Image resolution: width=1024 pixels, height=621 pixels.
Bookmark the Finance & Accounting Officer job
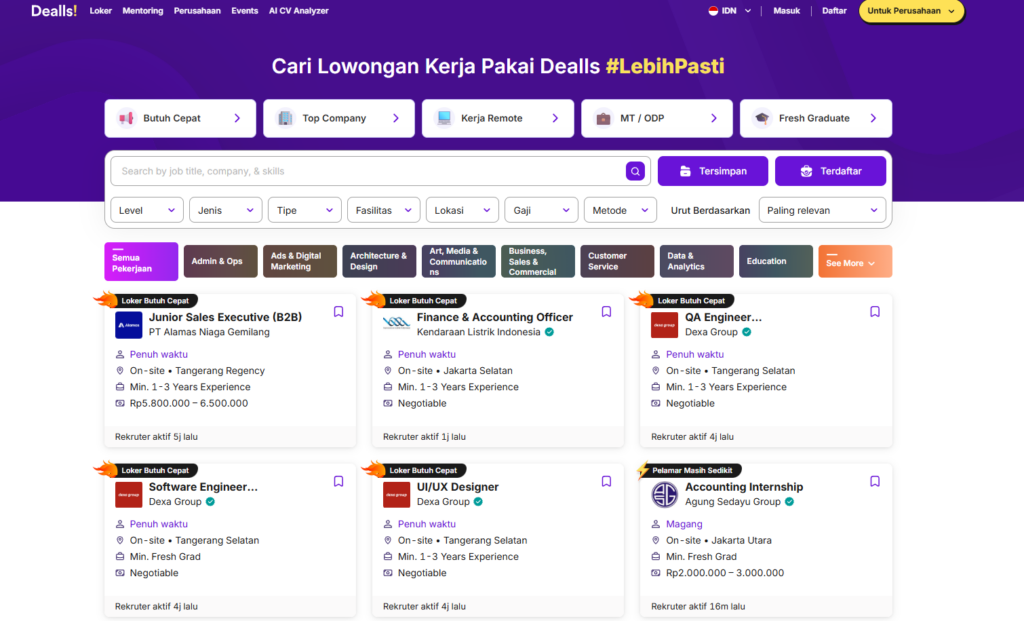[606, 311]
